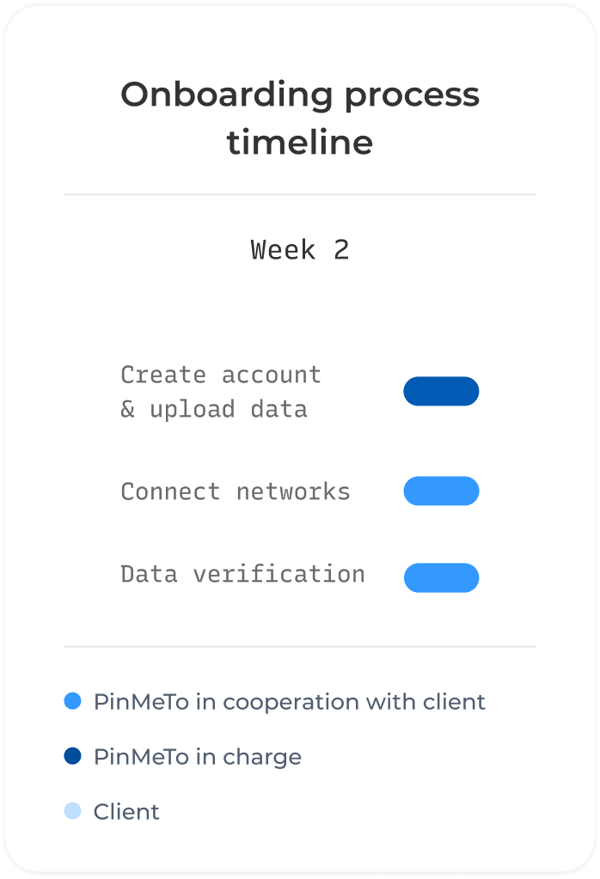Click the Client legend text
This screenshot has width=600, height=879.
click(126, 812)
